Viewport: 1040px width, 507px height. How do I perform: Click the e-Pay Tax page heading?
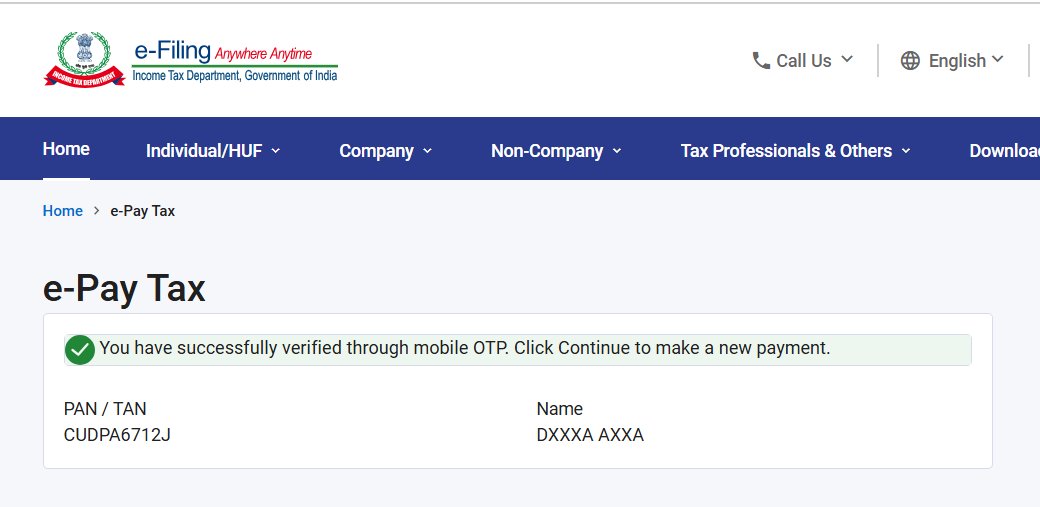tap(124, 289)
